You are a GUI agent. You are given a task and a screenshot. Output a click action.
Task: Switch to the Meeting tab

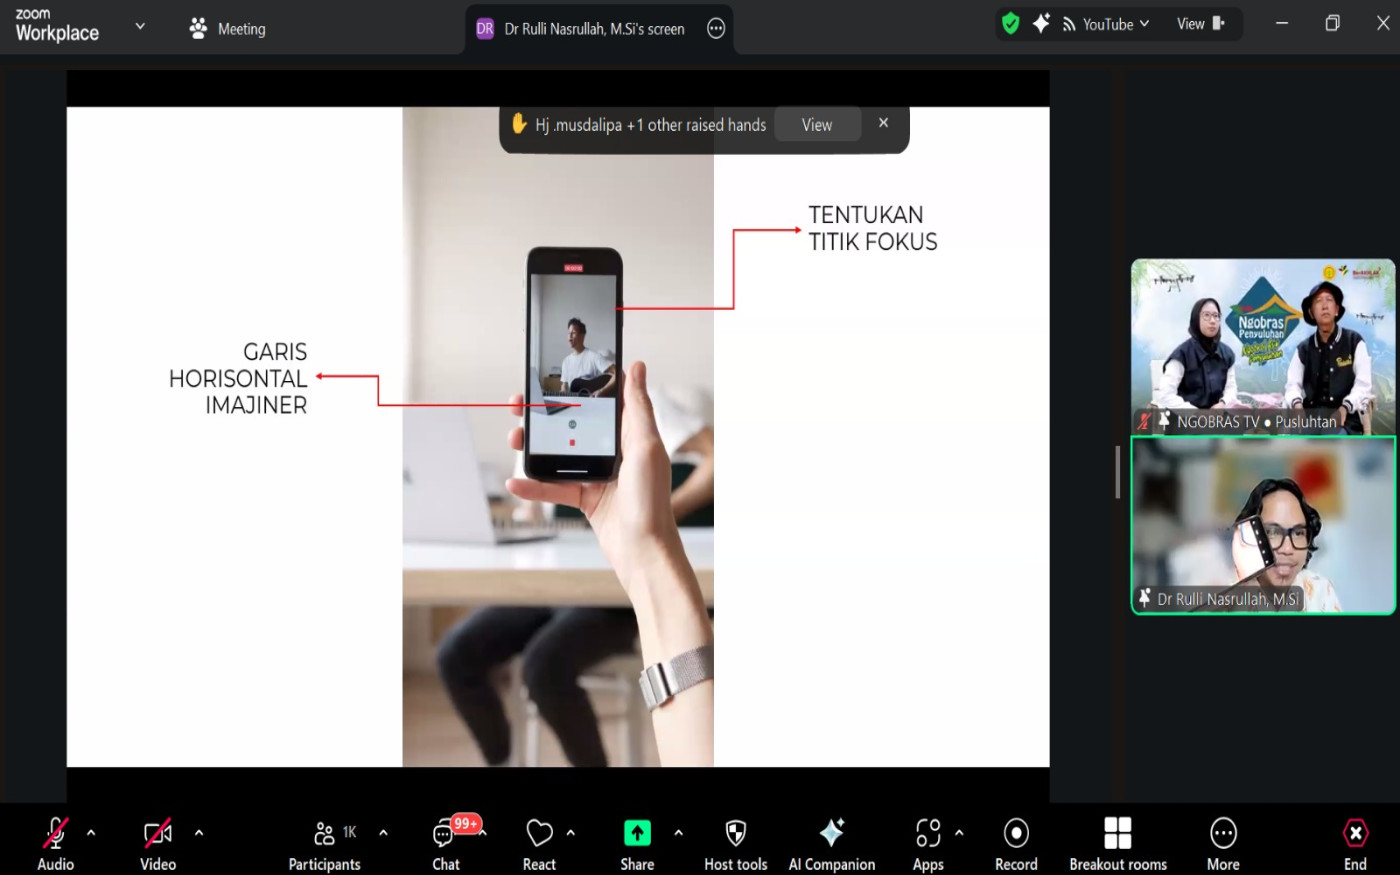tap(228, 29)
